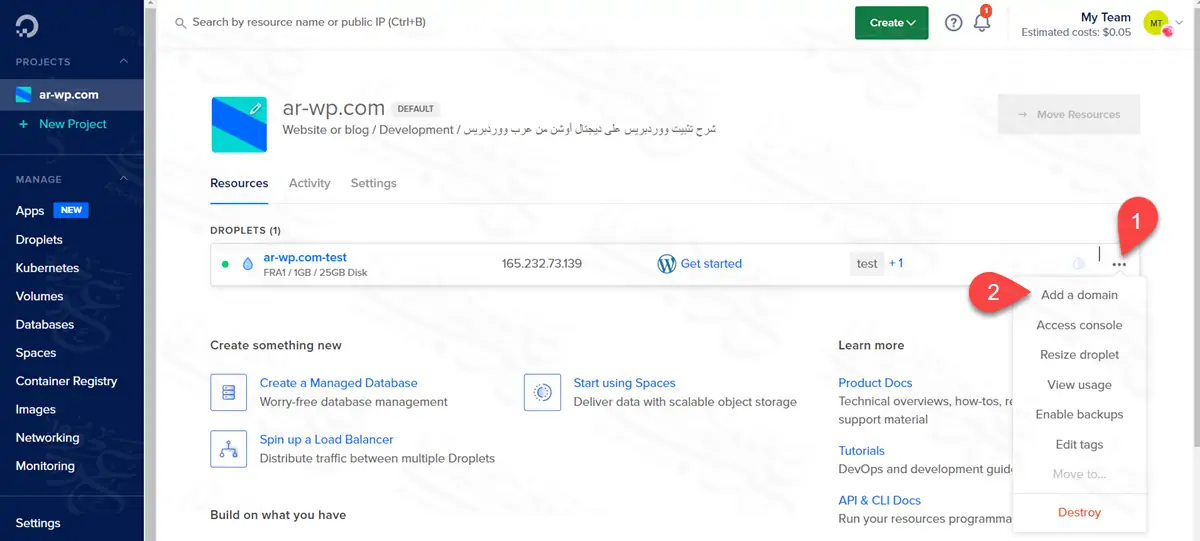The height and width of the screenshot is (541, 1200).
Task: Open the droplet three-dots more menu
Action: [x=1119, y=265]
